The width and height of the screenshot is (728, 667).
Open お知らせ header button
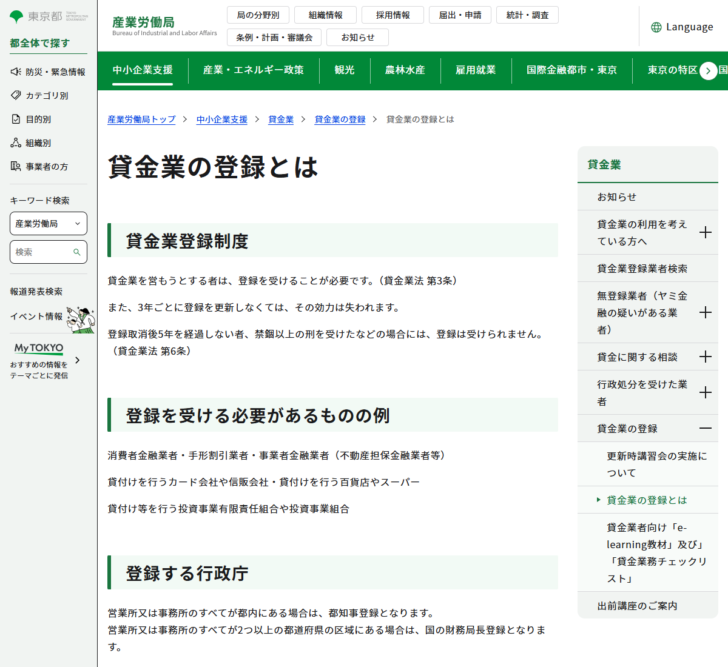(x=358, y=37)
